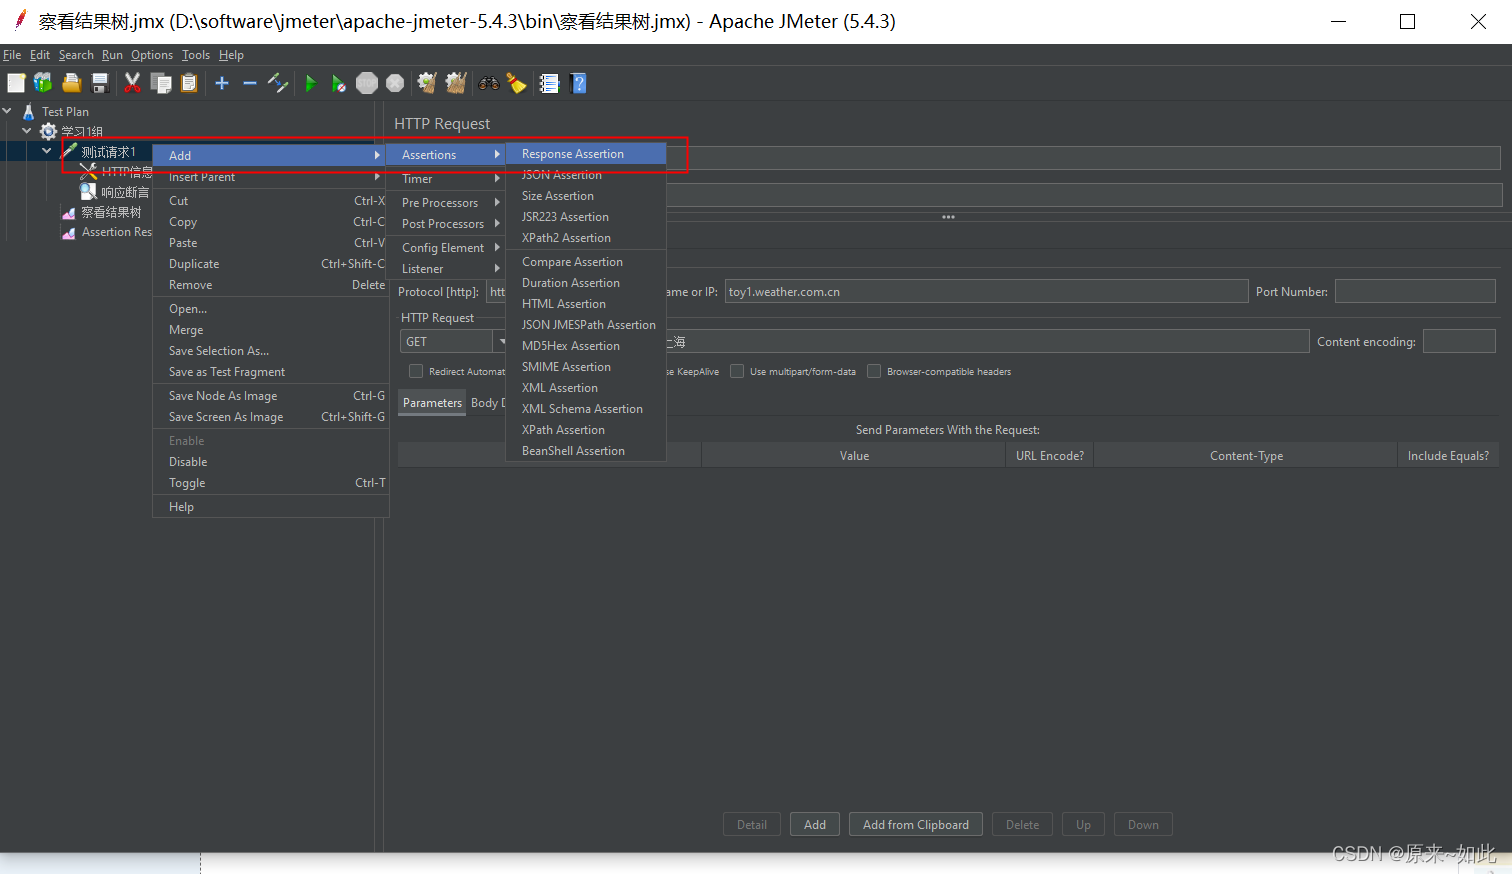
Task: Select Assertion Res listener in tree
Action: click(116, 232)
